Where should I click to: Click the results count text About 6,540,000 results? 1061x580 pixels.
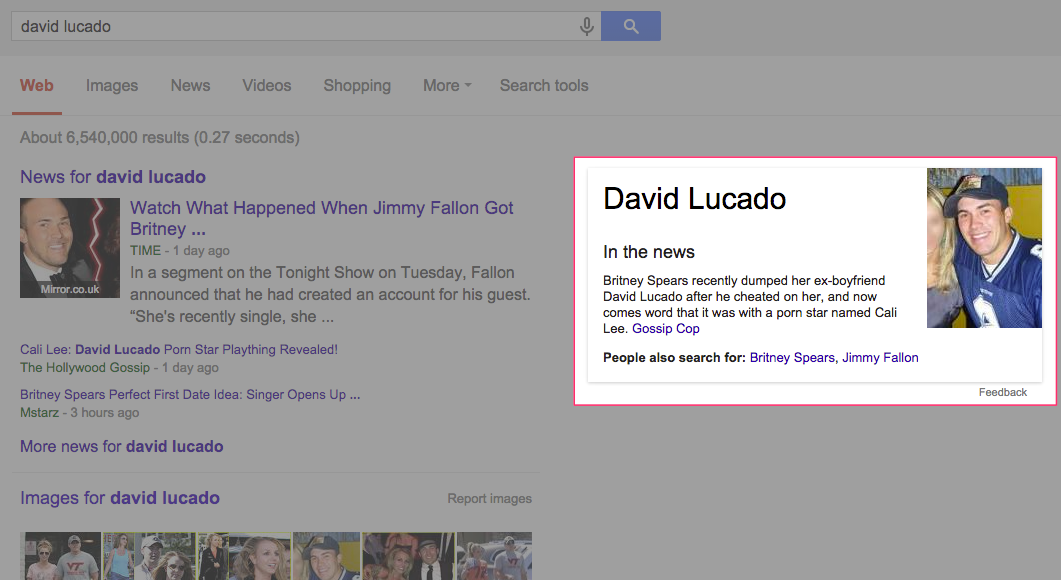point(160,137)
